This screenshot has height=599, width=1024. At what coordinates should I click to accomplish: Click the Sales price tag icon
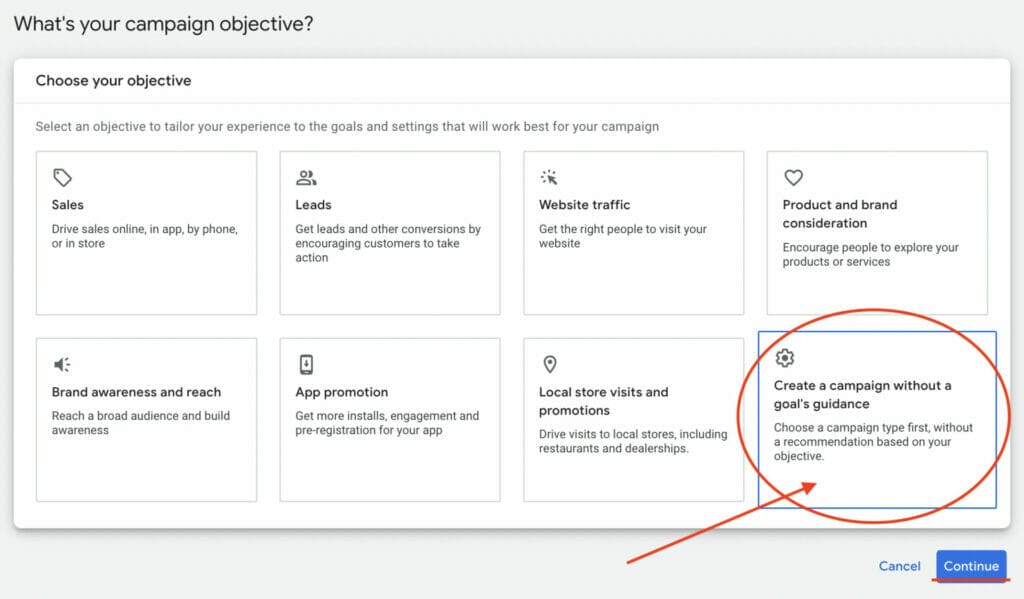(x=62, y=177)
